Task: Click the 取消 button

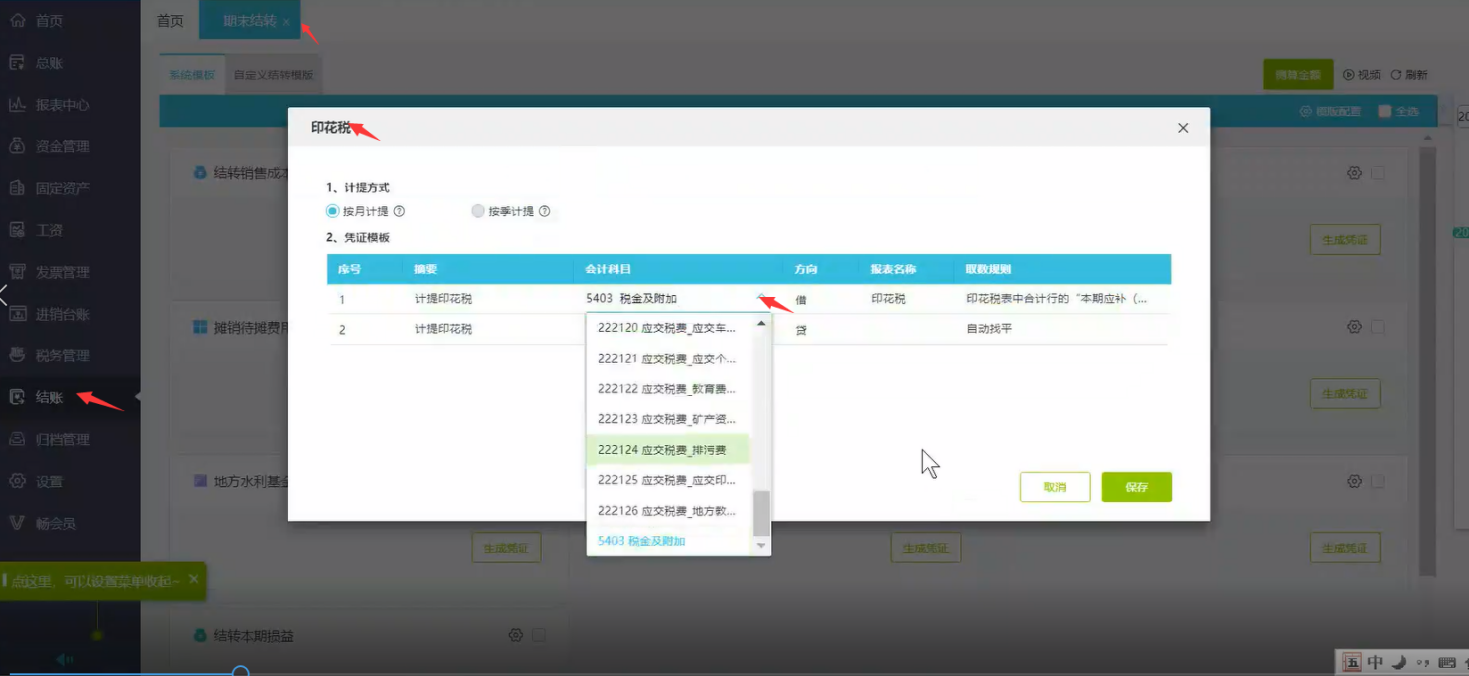Action: [x=1054, y=487]
